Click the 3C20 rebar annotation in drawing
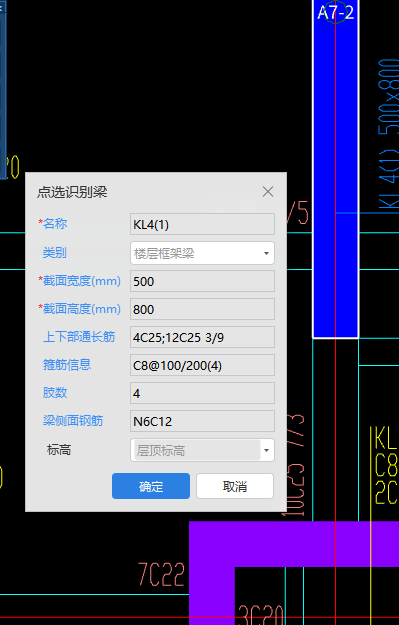399x625 pixels. click(261, 615)
